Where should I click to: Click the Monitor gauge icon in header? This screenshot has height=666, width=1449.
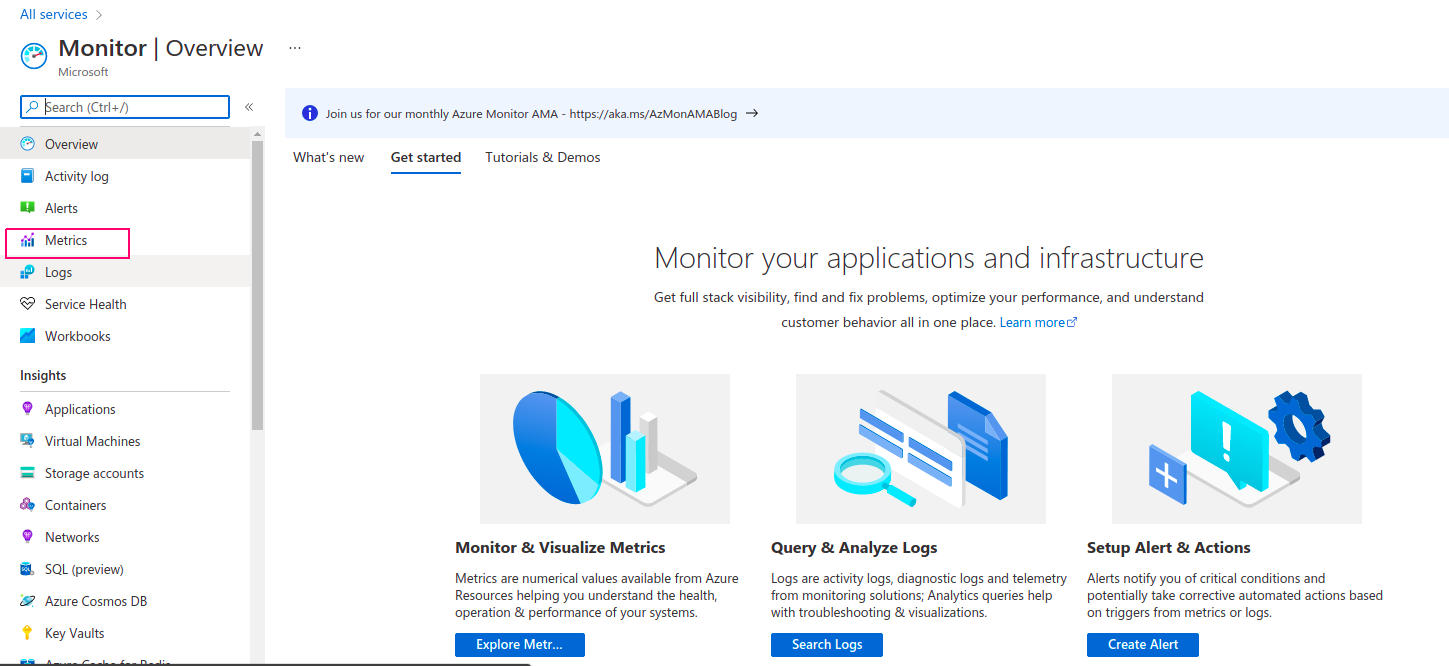[34, 55]
